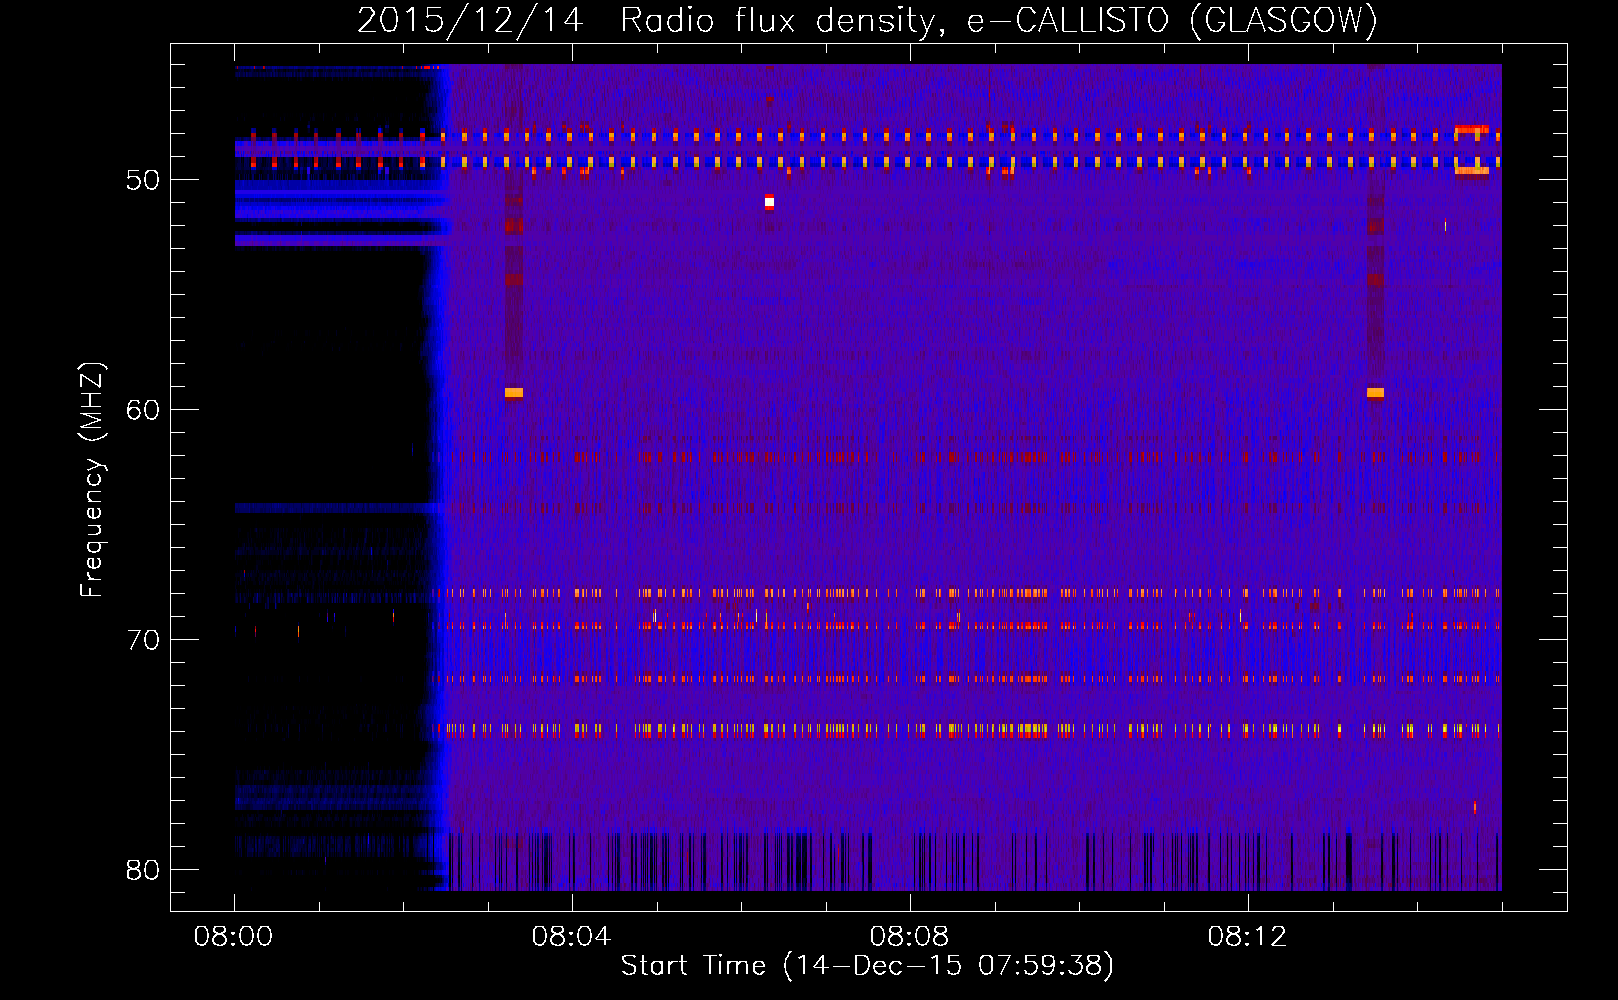Screen dimensions: 1618x1000
Task: Click the '60' frequency tick label
Action: tap(143, 410)
